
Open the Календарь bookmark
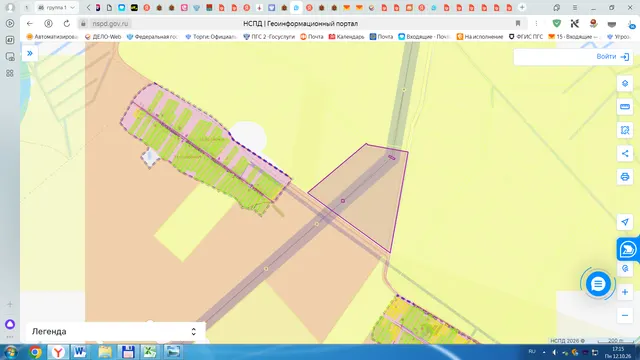click(347, 37)
